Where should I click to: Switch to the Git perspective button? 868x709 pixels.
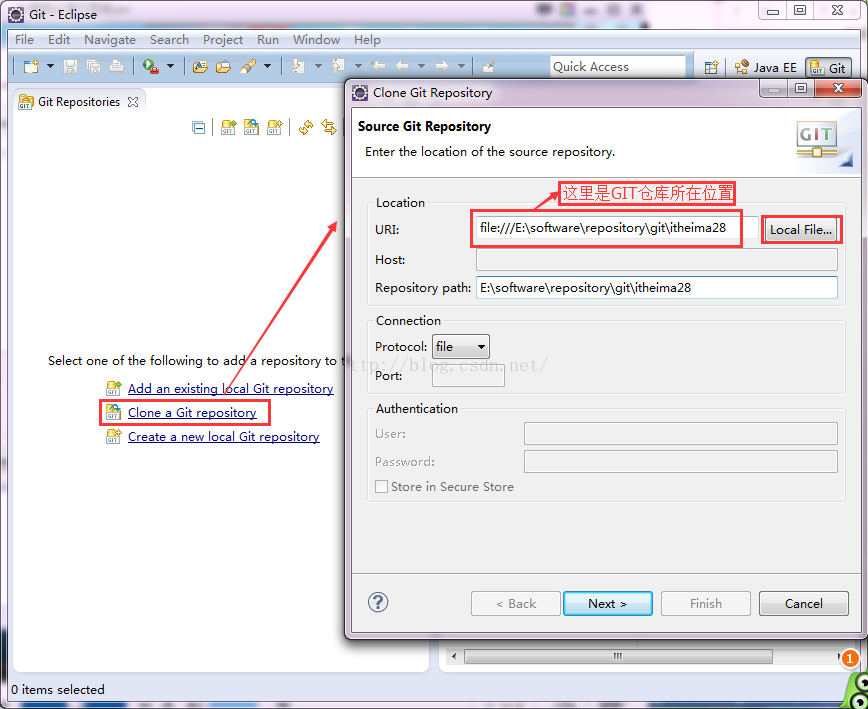pos(828,68)
